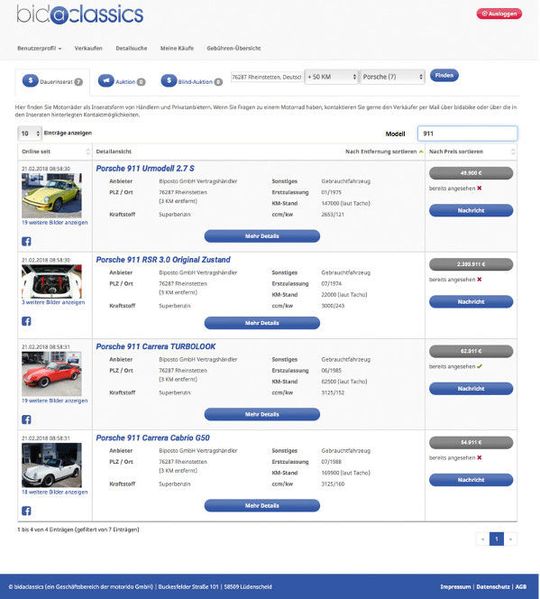
Task: Click the engine bay thumbnail
Action: coord(52,282)
